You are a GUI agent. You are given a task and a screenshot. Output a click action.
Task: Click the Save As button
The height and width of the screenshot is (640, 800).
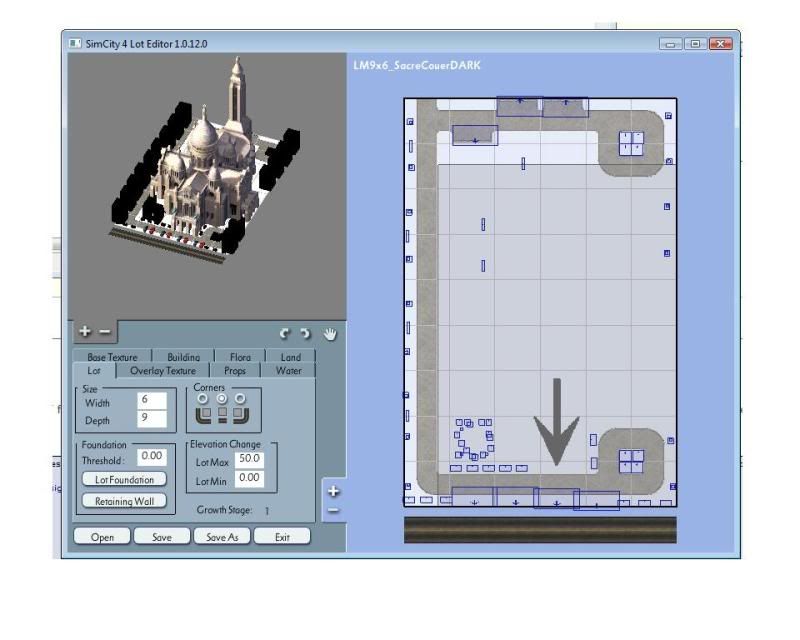tap(222, 536)
